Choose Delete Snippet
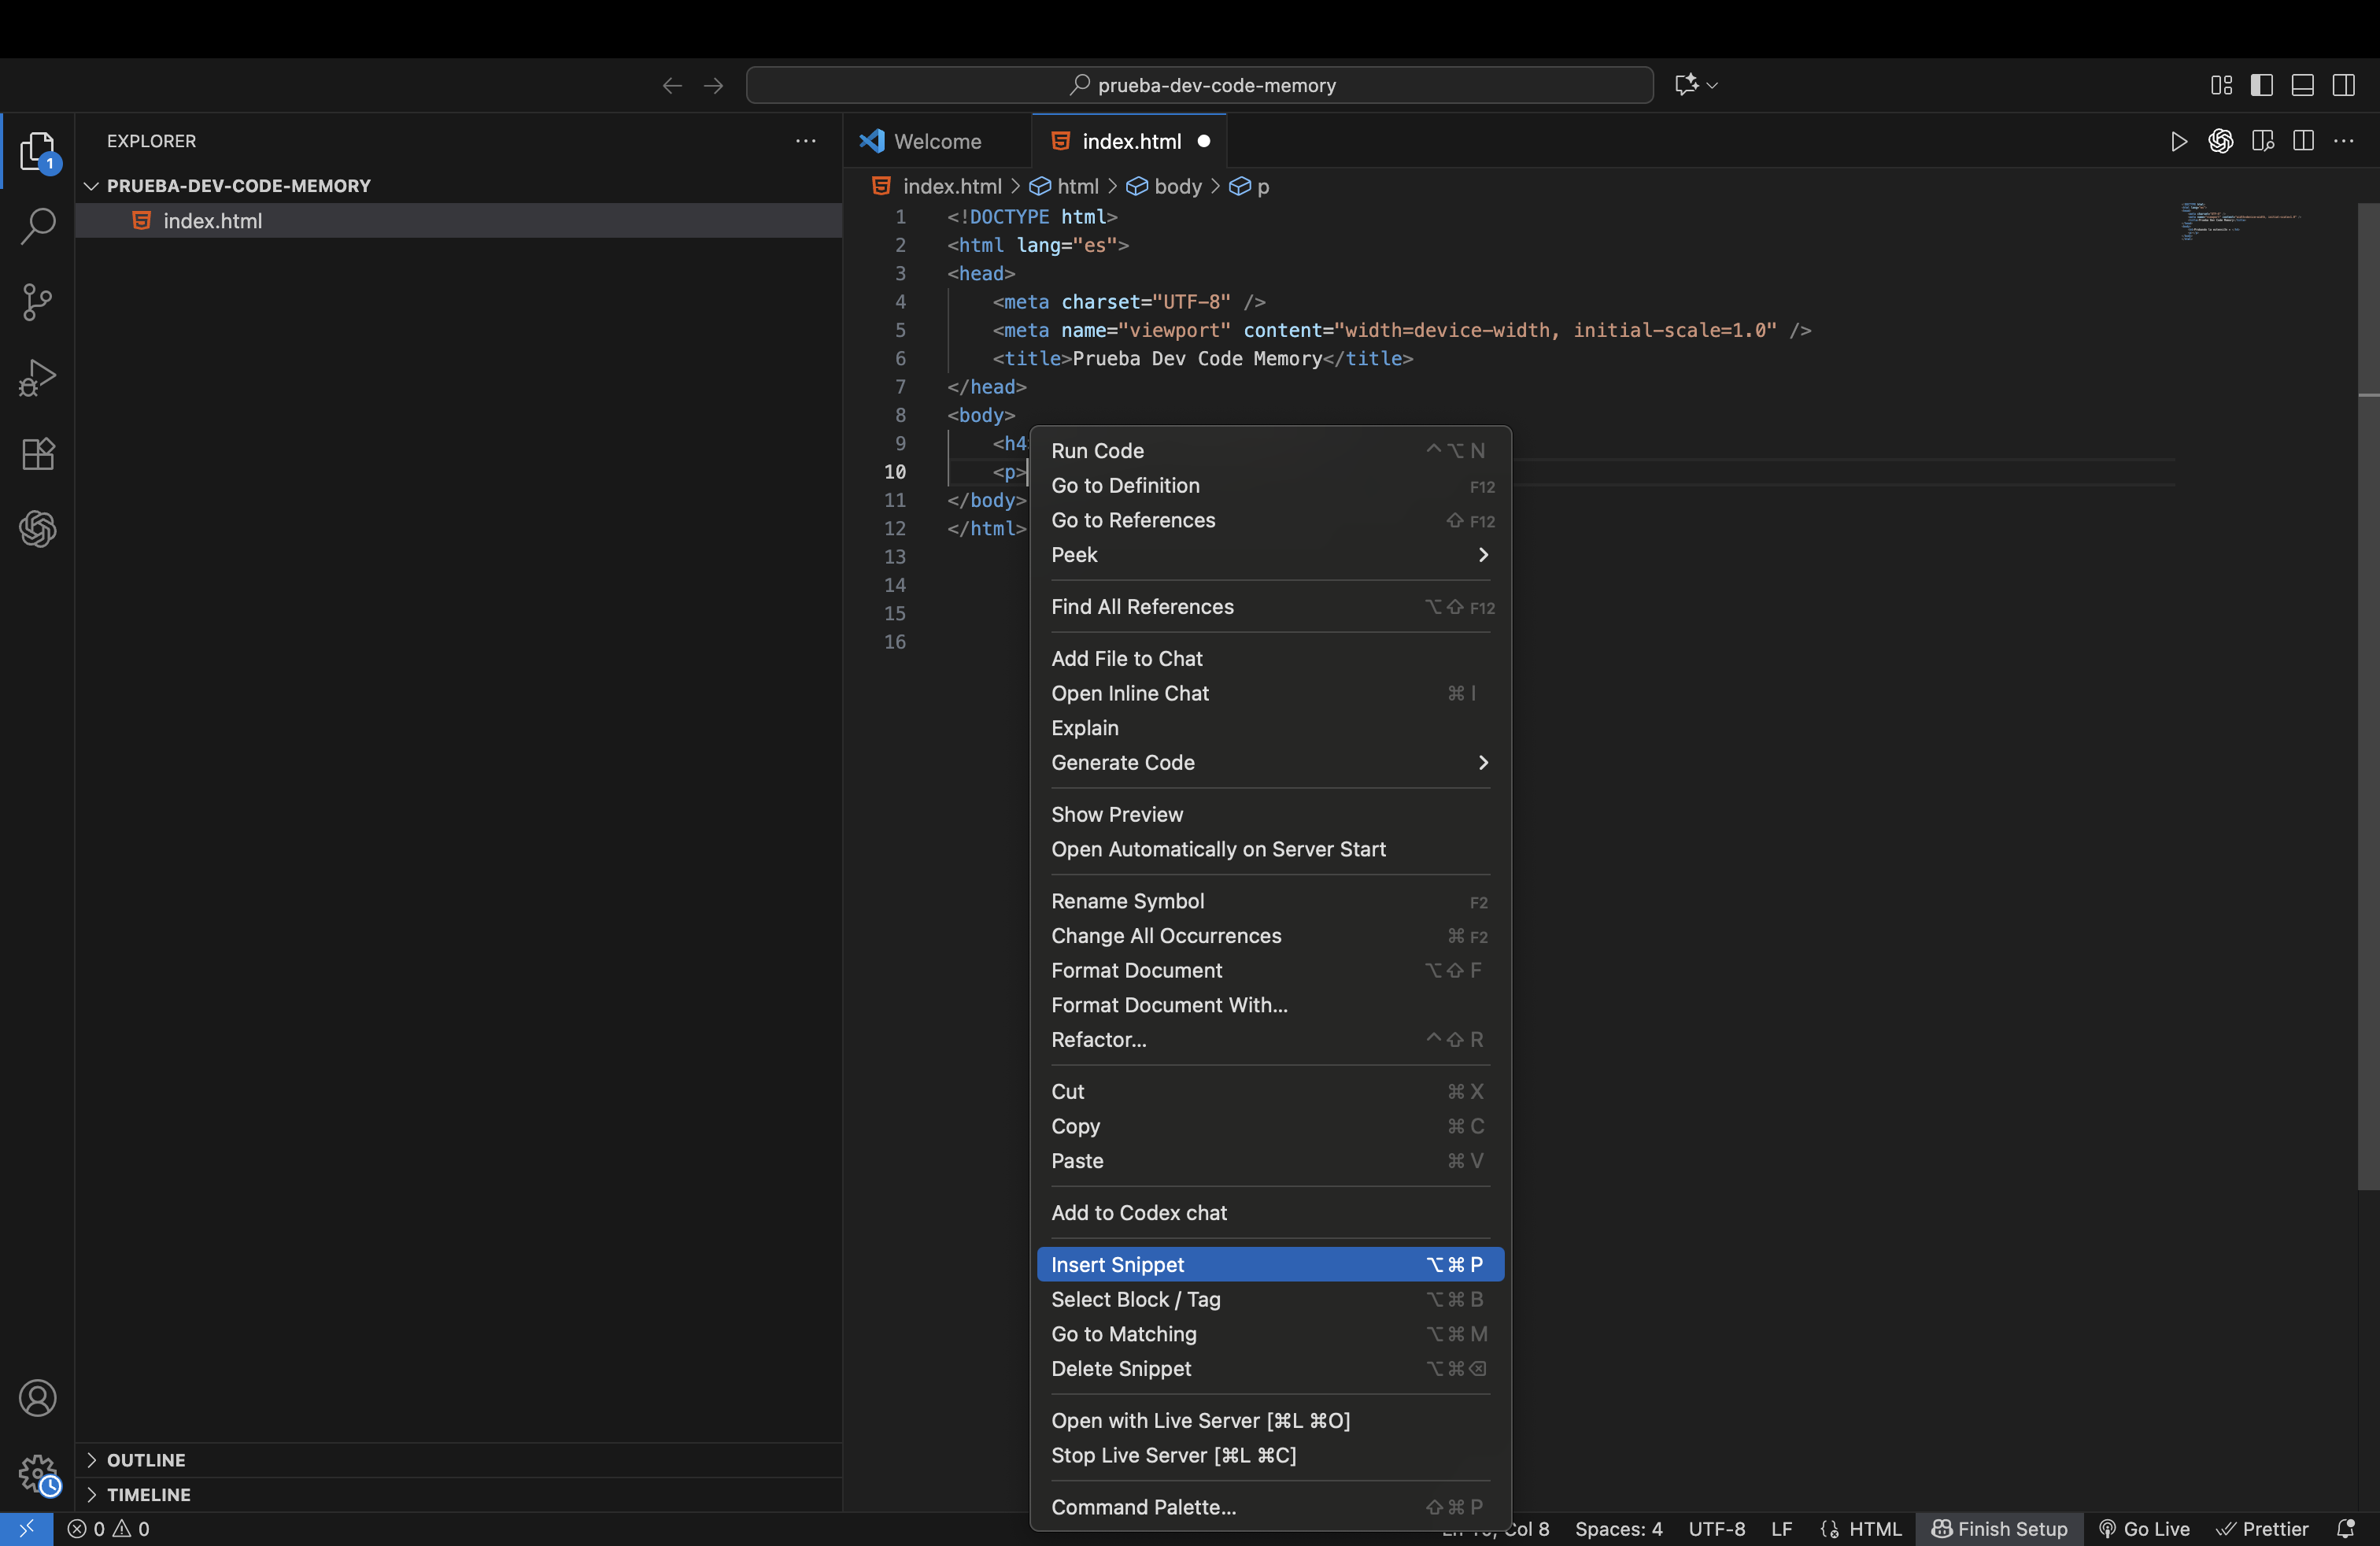The width and height of the screenshot is (2380, 1546). click(x=1270, y=1369)
